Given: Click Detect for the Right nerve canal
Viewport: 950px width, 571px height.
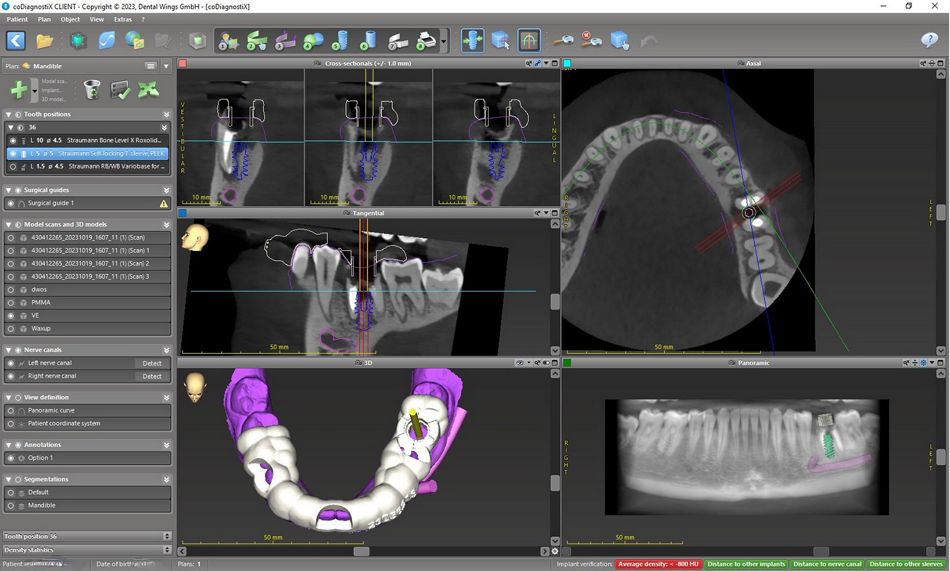Looking at the screenshot, I should tap(152, 376).
